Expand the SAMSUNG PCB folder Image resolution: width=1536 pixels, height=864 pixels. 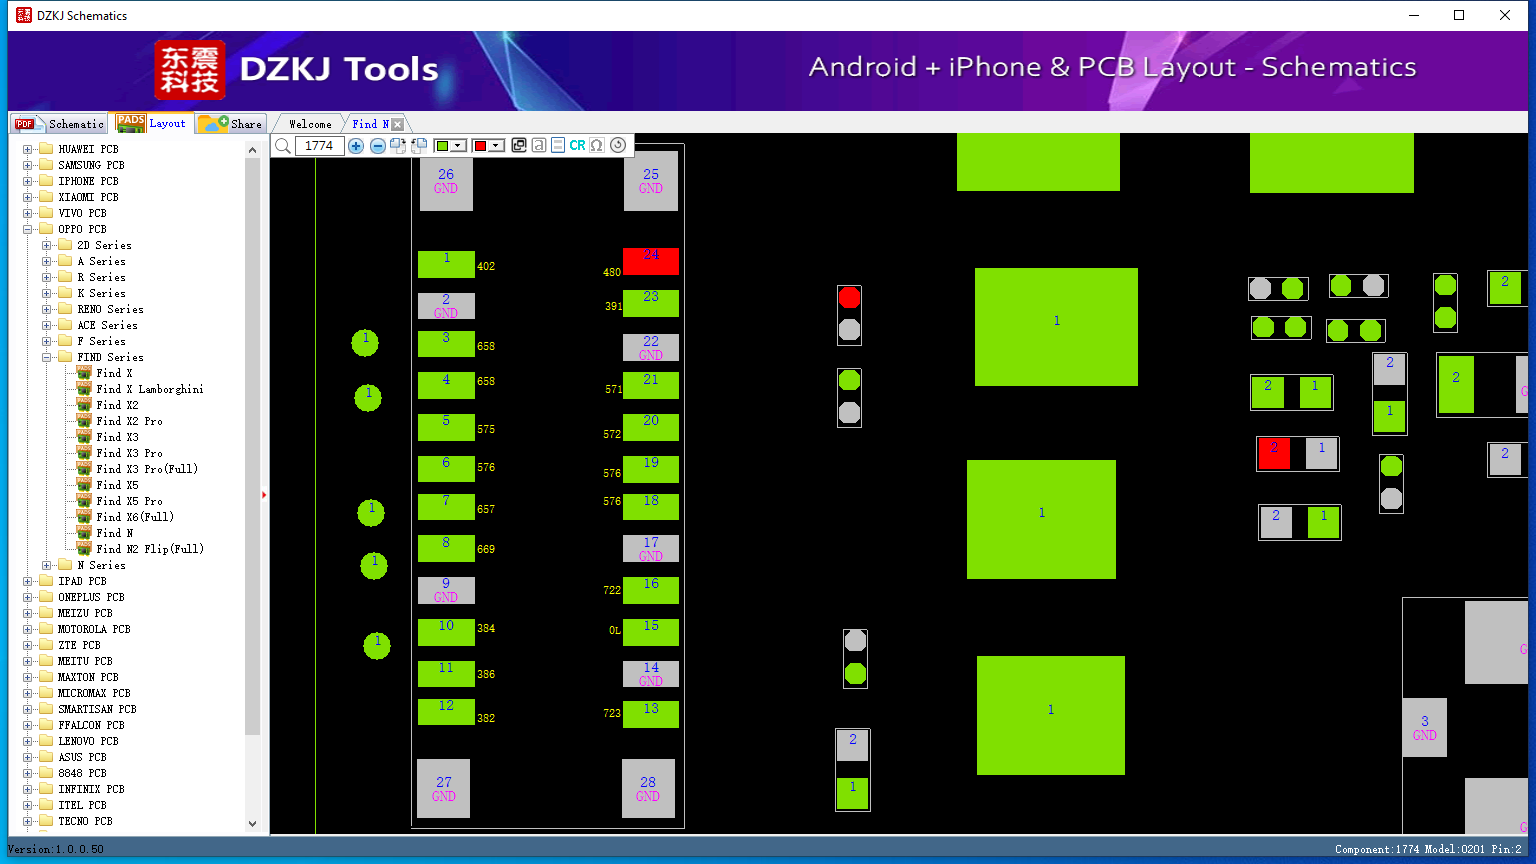28,165
